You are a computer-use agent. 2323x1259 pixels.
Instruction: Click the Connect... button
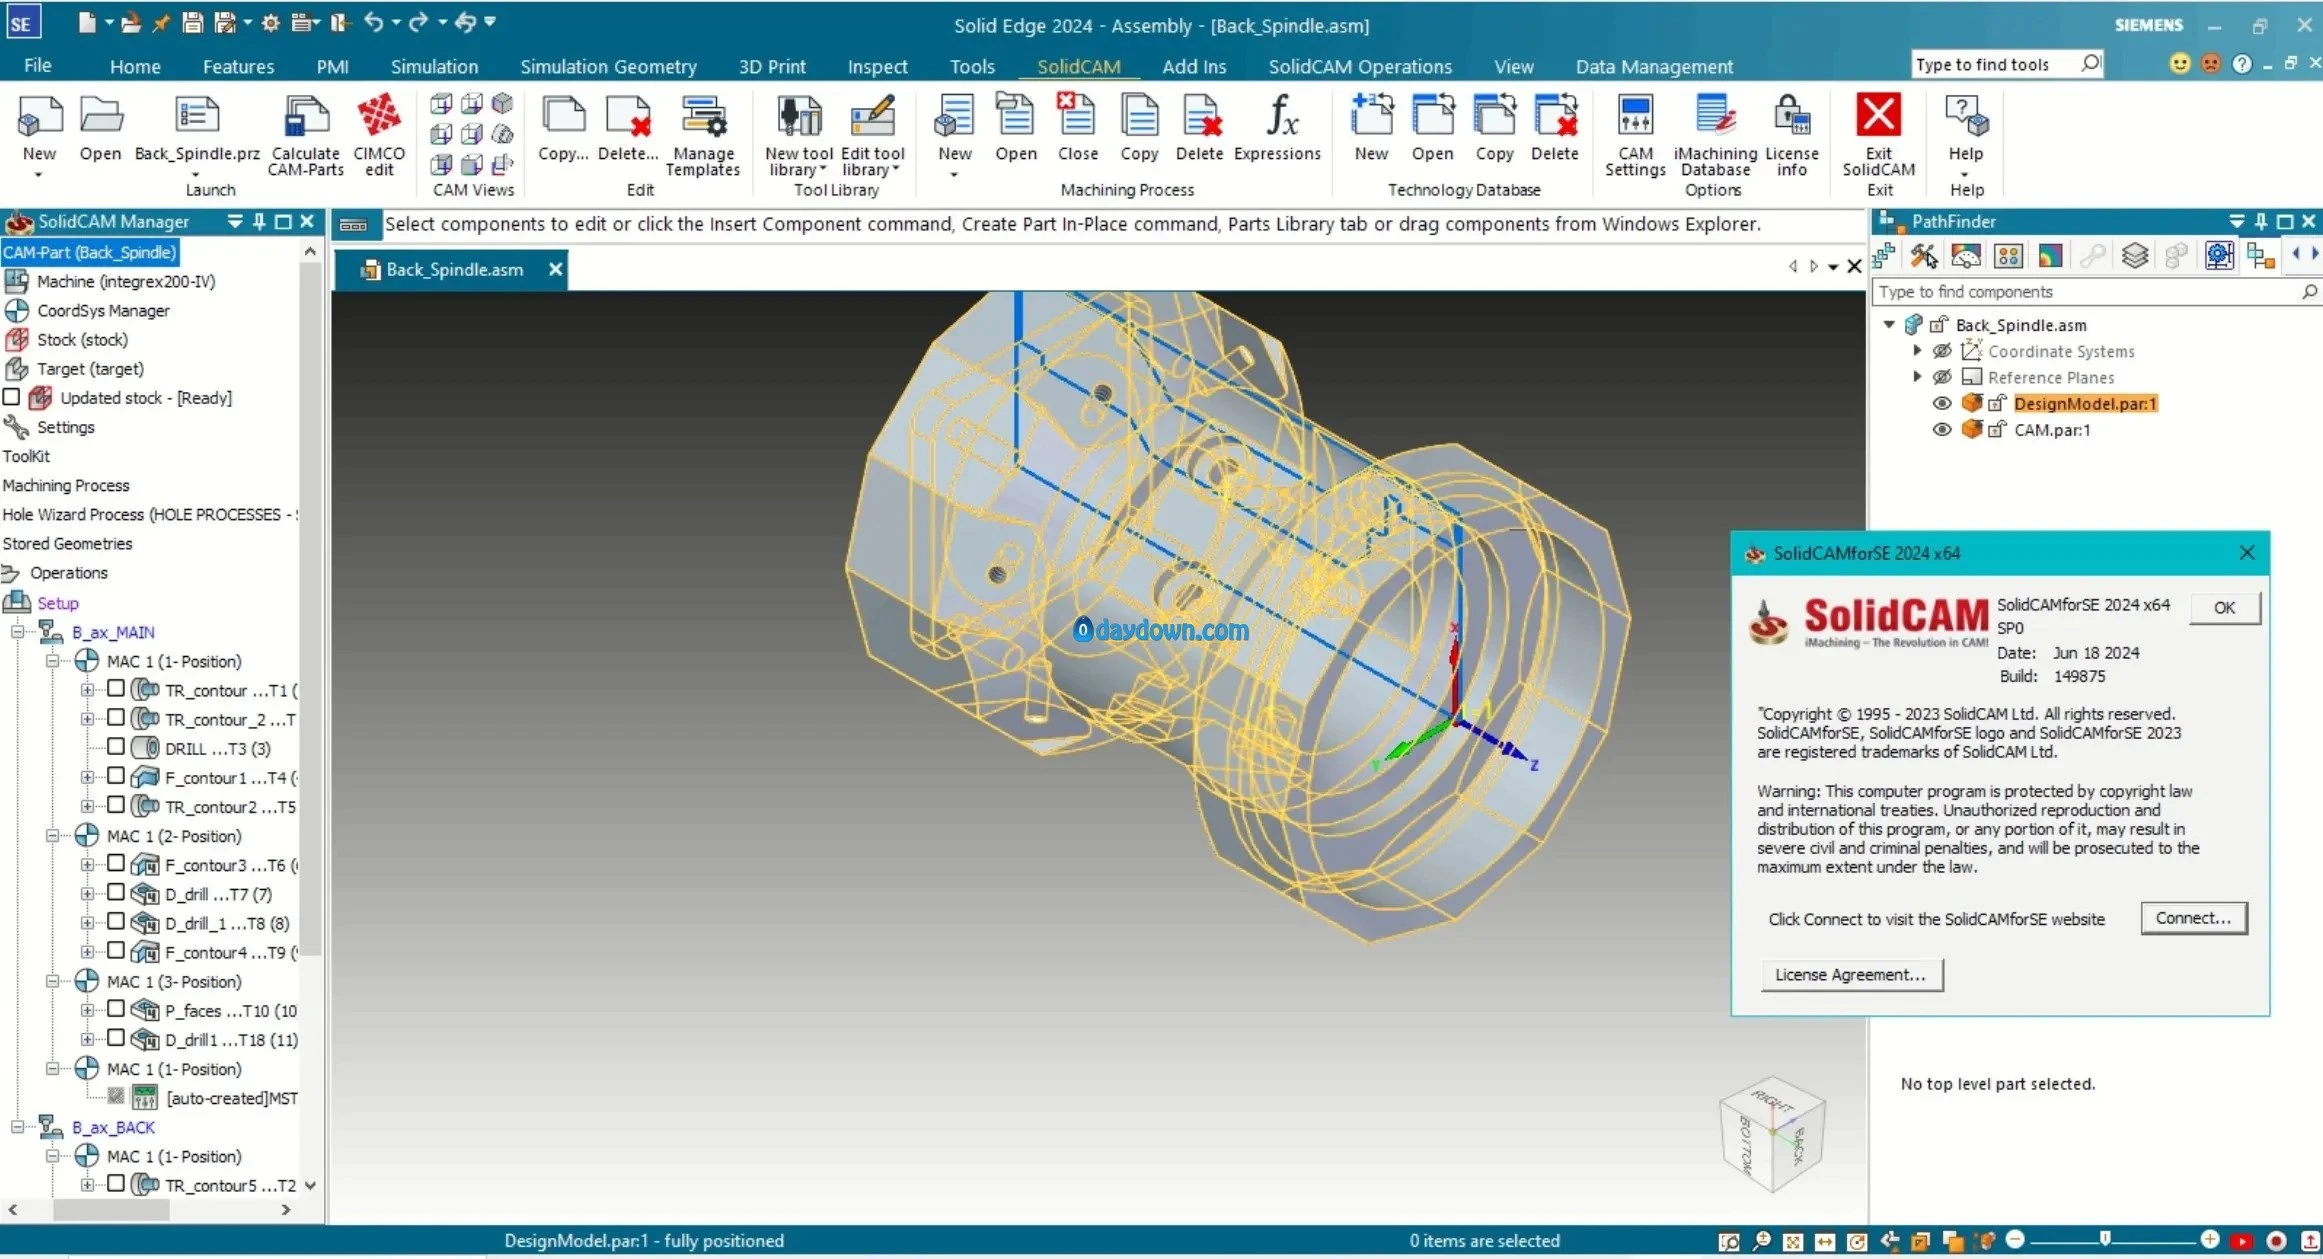click(2193, 918)
